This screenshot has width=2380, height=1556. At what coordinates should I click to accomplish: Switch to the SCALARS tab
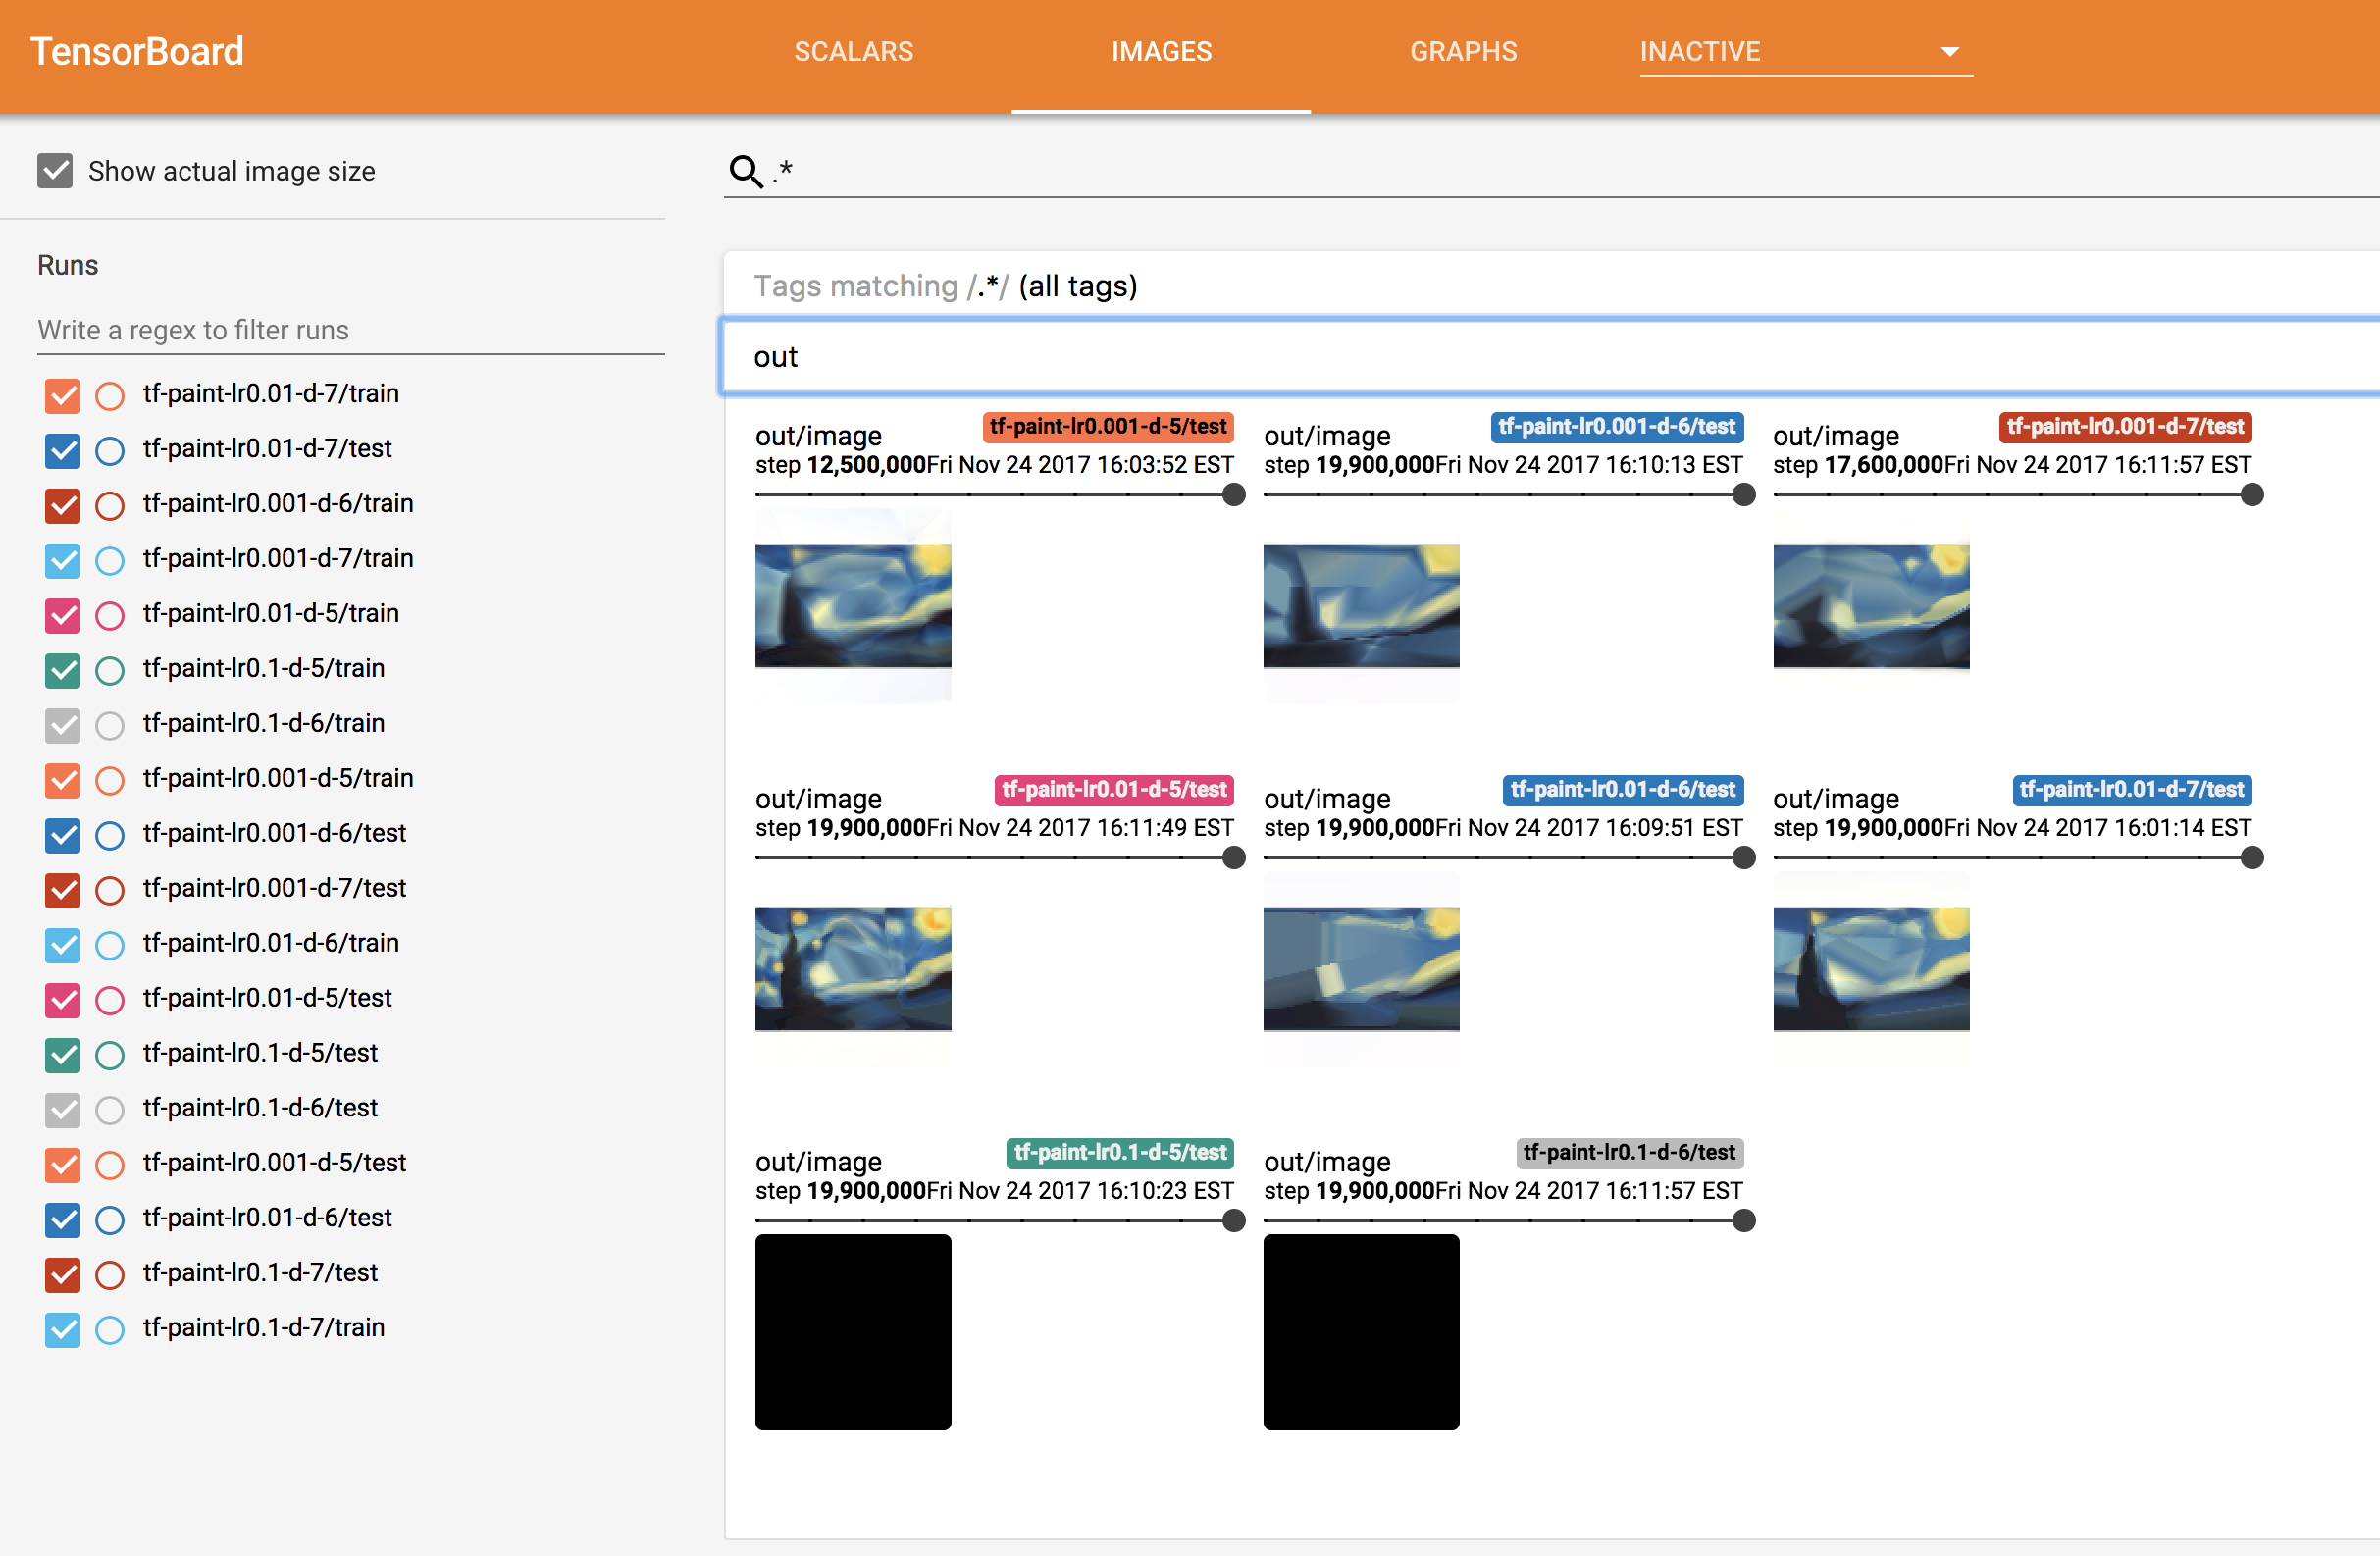pos(853,52)
